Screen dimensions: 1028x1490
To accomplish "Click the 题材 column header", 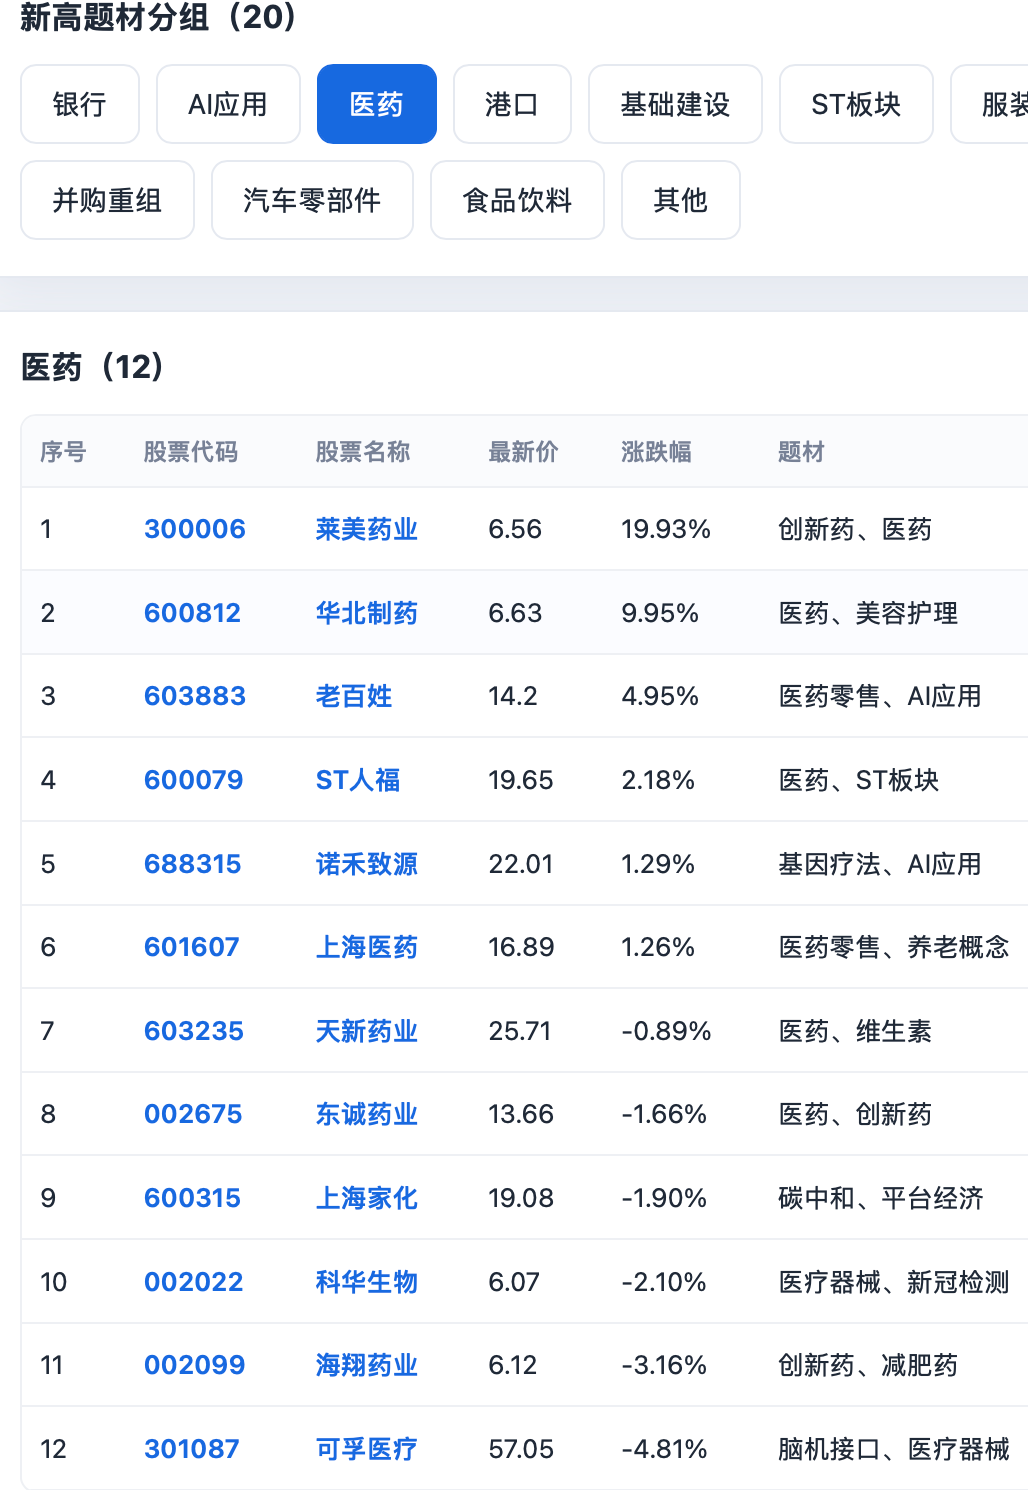I will tap(801, 452).
